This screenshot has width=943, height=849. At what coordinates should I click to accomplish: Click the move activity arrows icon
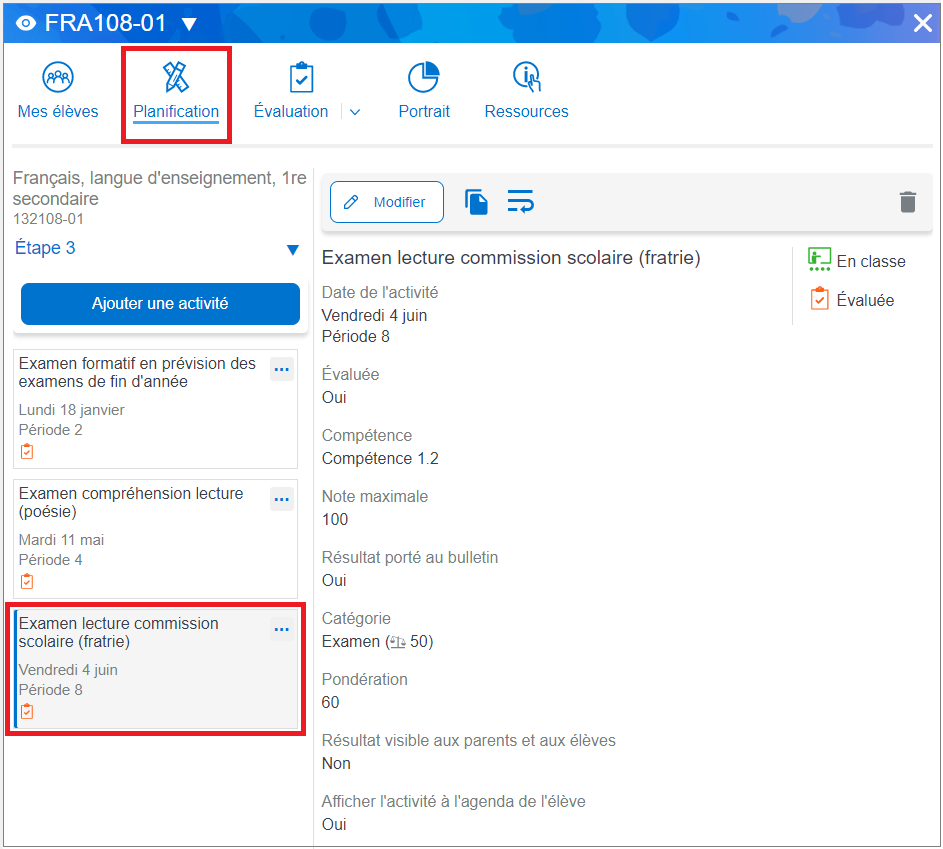[520, 202]
